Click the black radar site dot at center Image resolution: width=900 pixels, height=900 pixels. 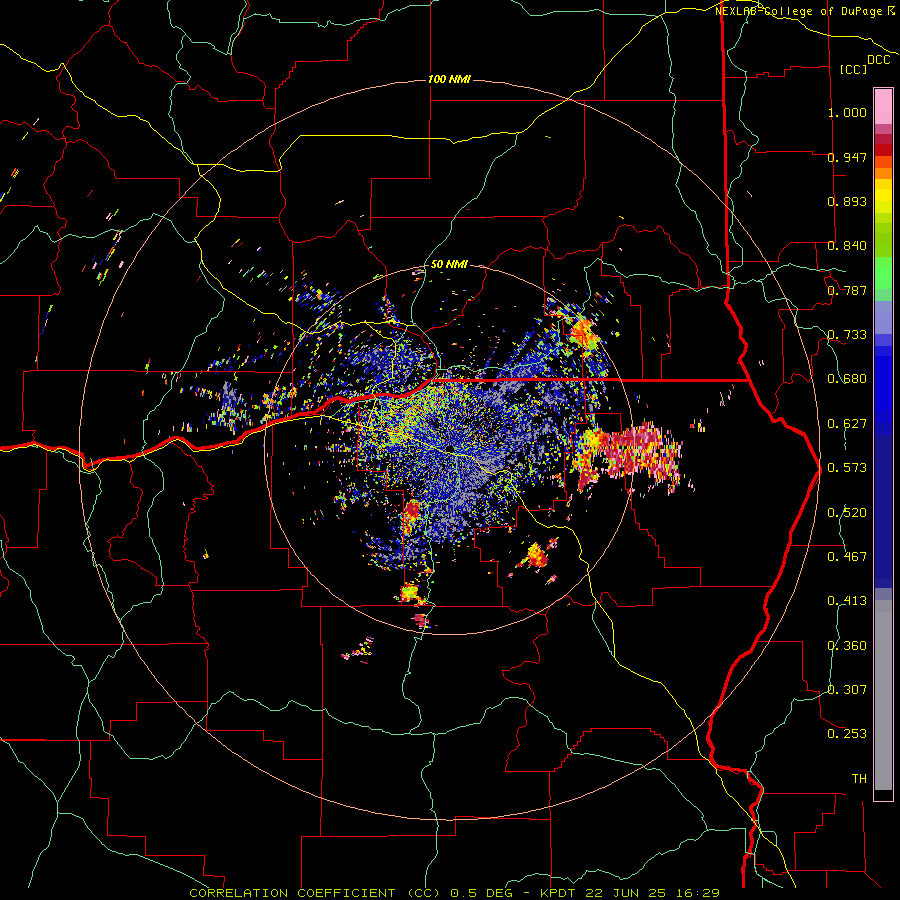(x=450, y=448)
